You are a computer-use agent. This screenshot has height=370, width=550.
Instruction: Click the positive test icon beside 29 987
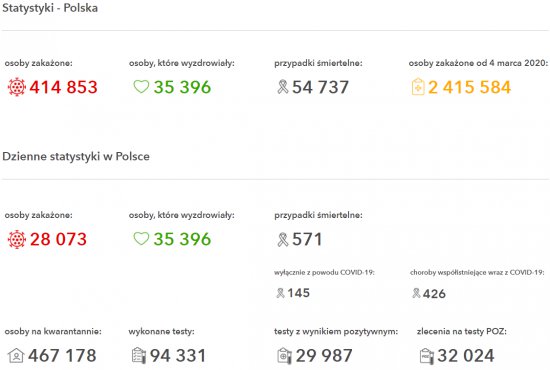point(284,356)
